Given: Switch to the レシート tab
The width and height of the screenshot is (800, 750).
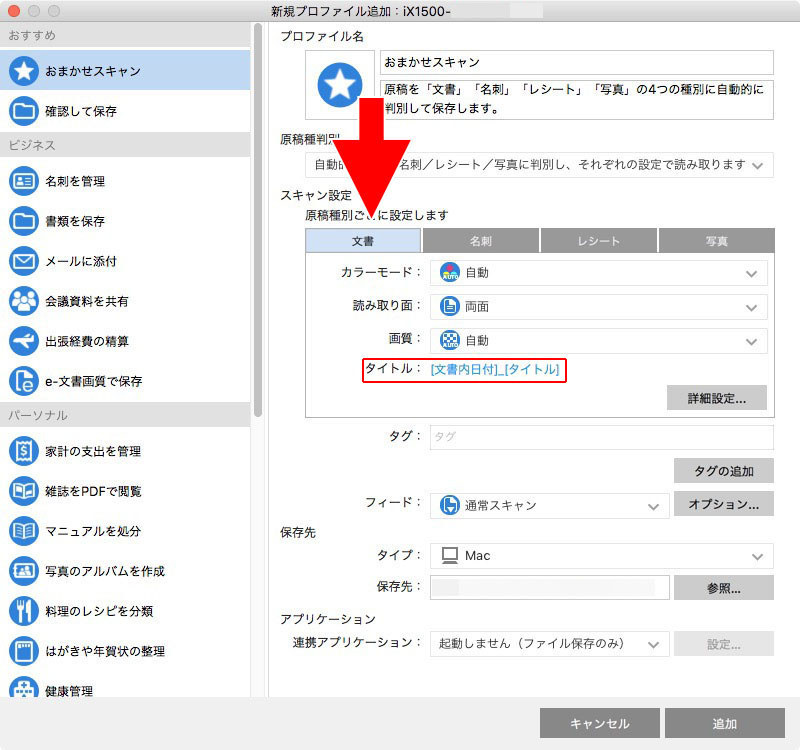Looking at the screenshot, I should point(599,240).
